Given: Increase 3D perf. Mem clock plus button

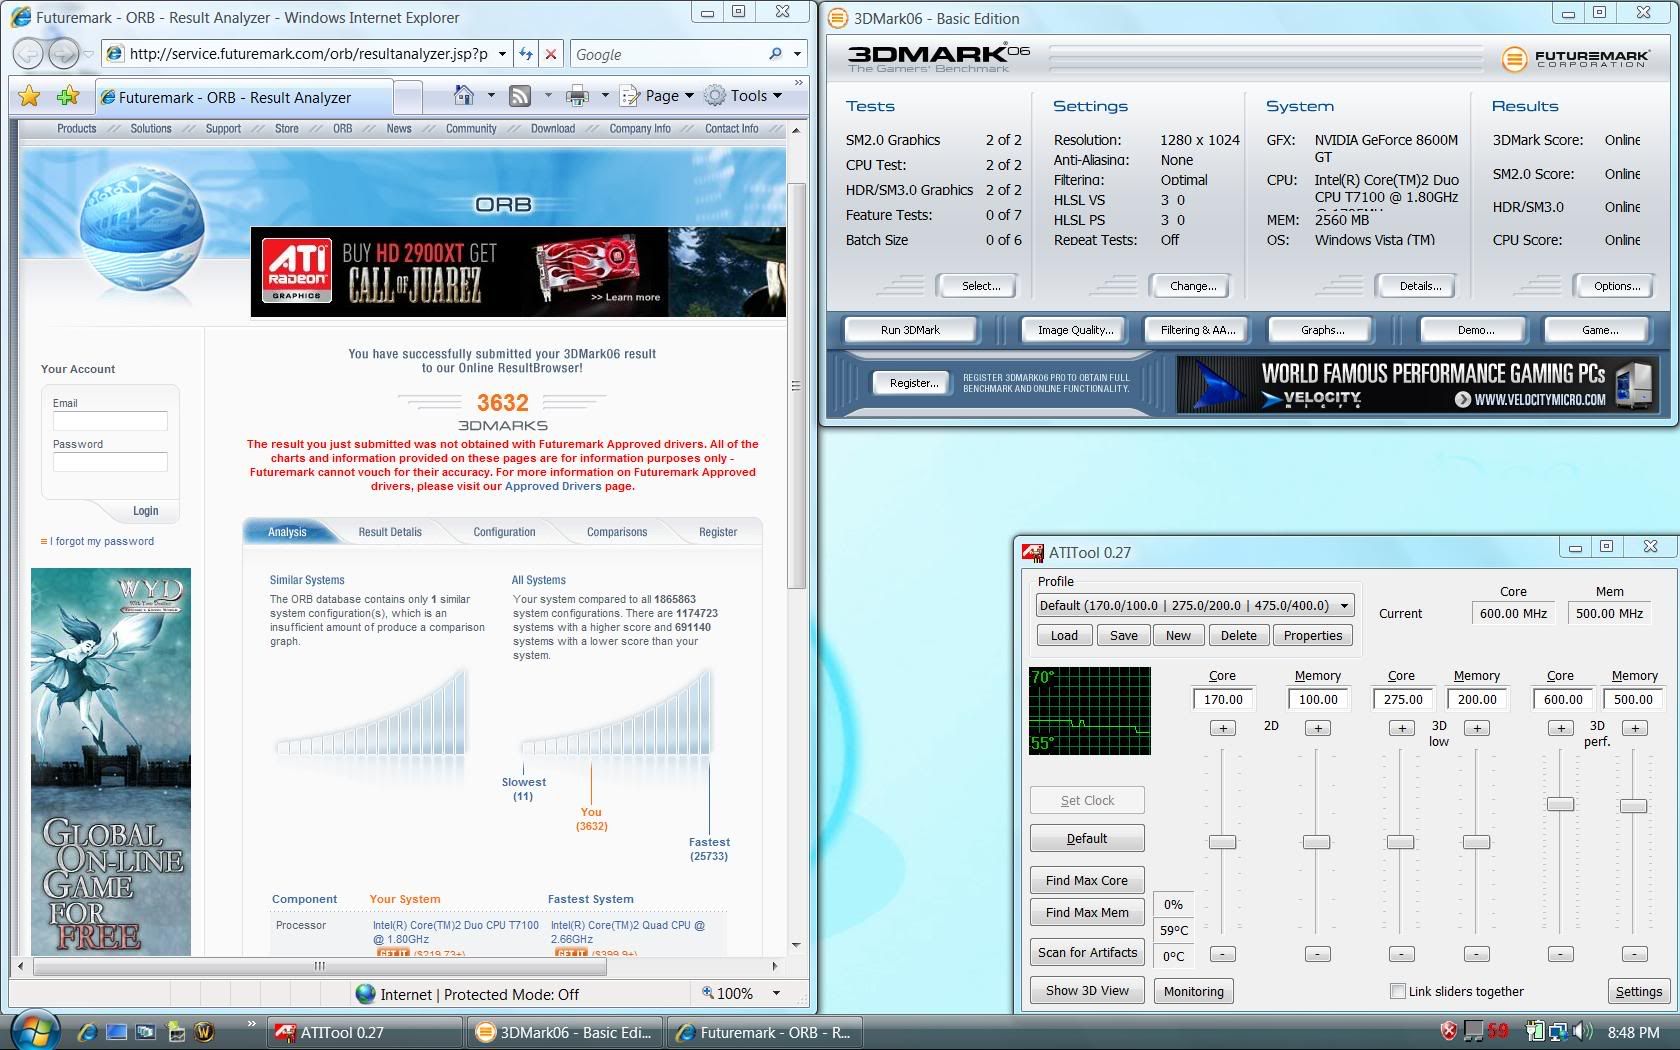Looking at the screenshot, I should 1634,728.
